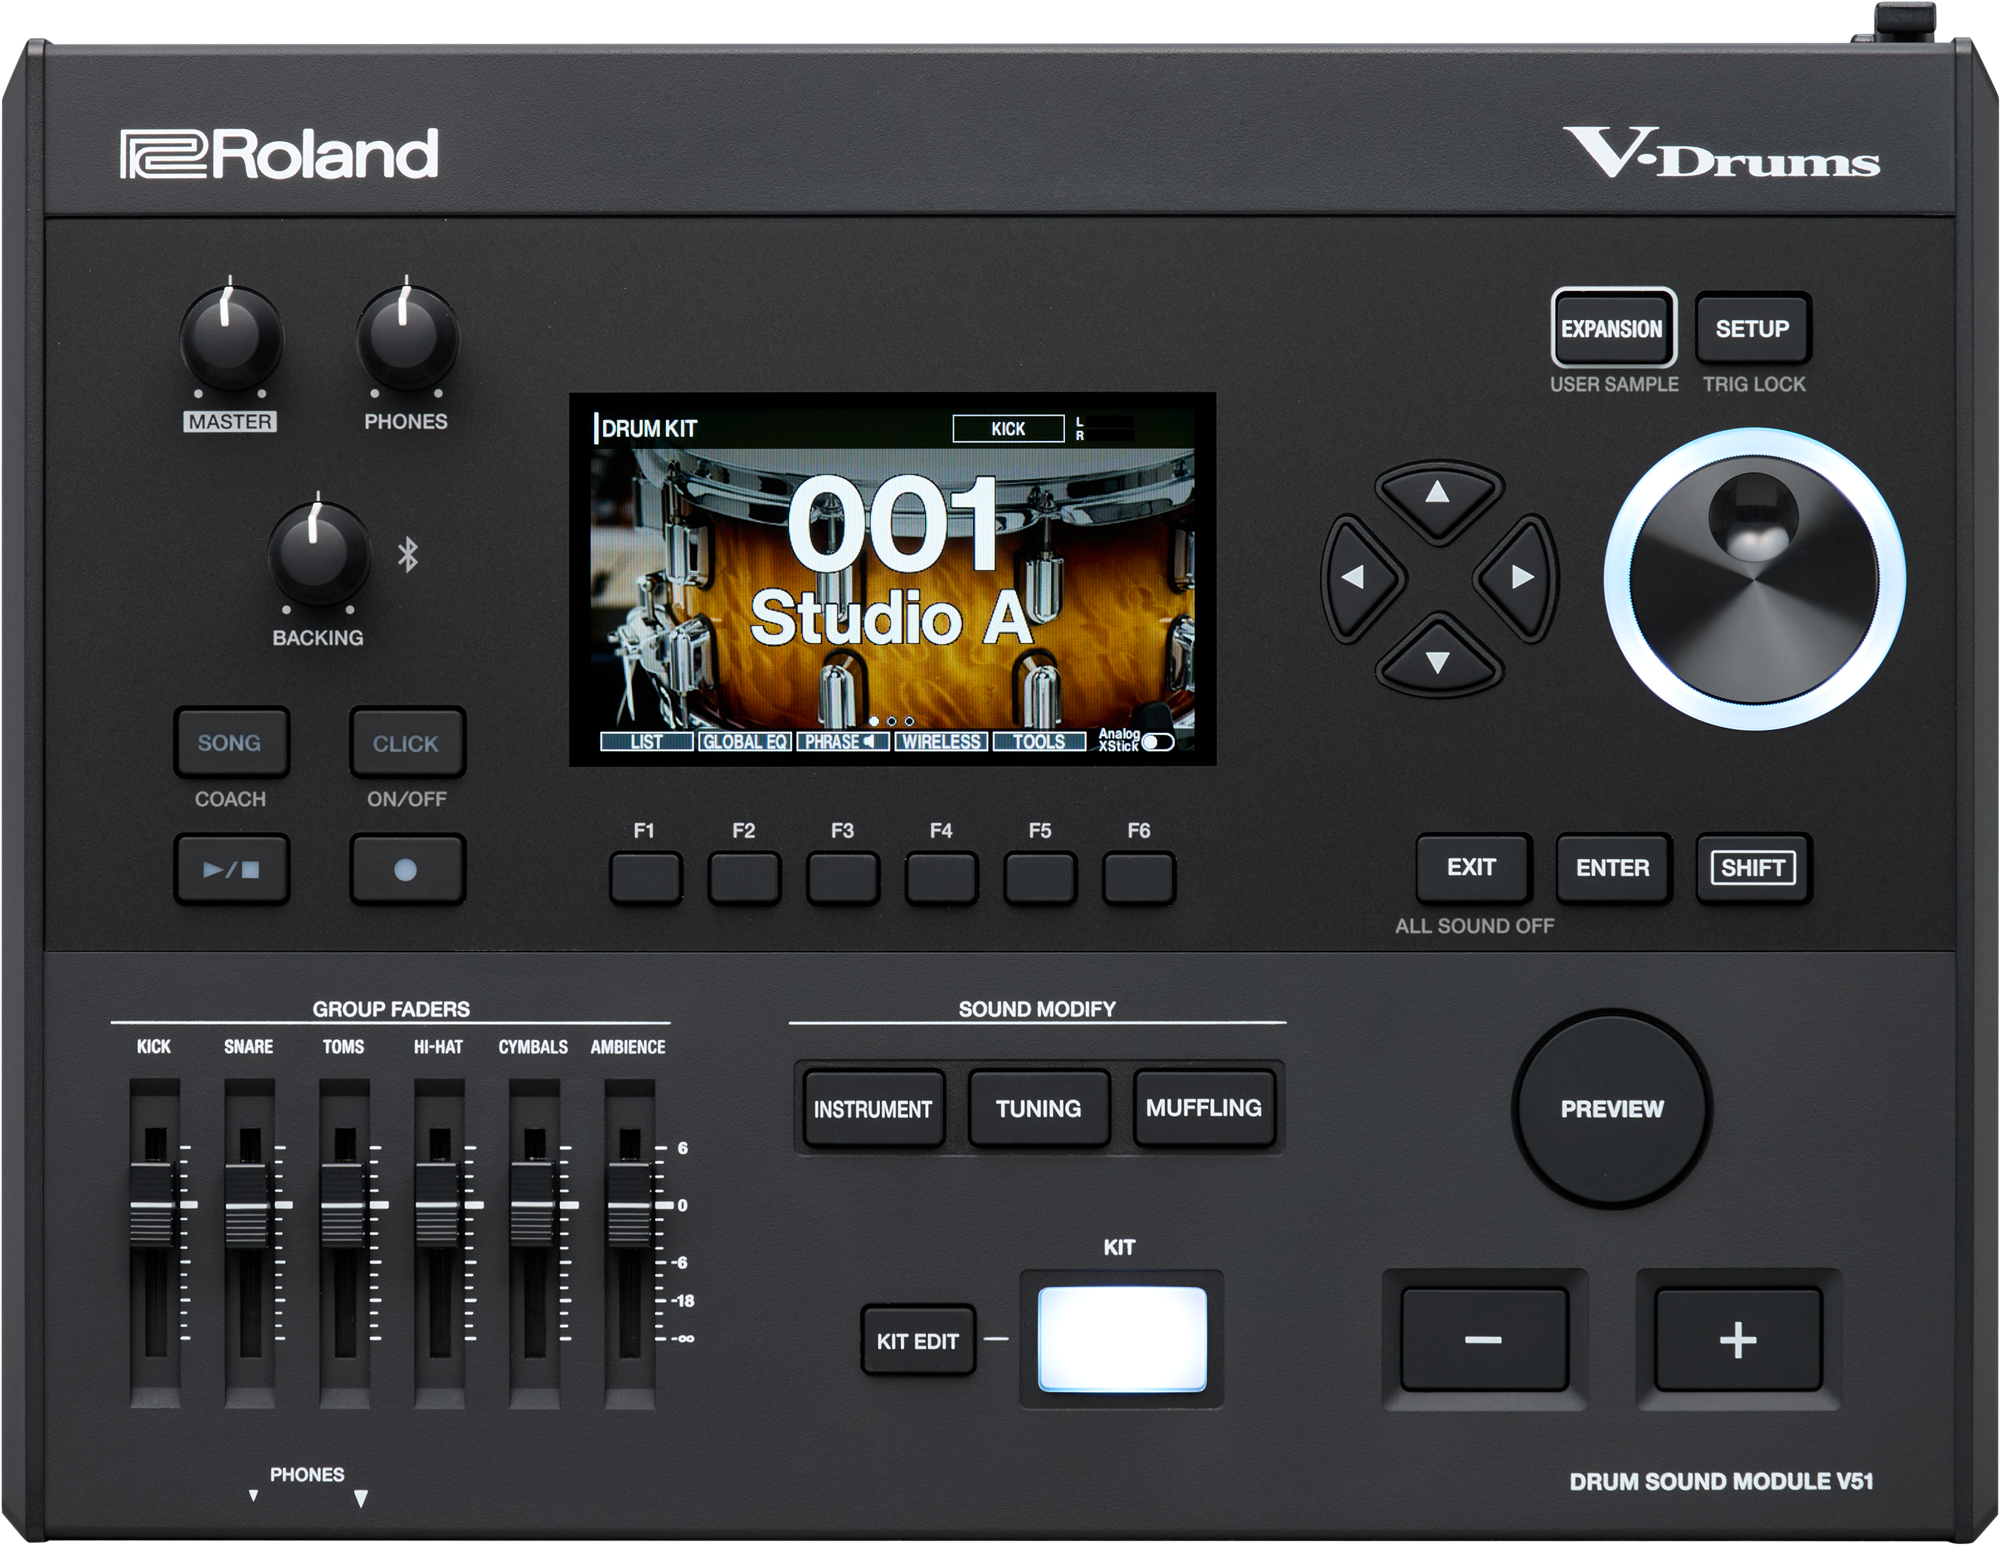The height and width of the screenshot is (1545, 2000).
Task: Click the SNARE group fader handle
Action: pos(248,1205)
